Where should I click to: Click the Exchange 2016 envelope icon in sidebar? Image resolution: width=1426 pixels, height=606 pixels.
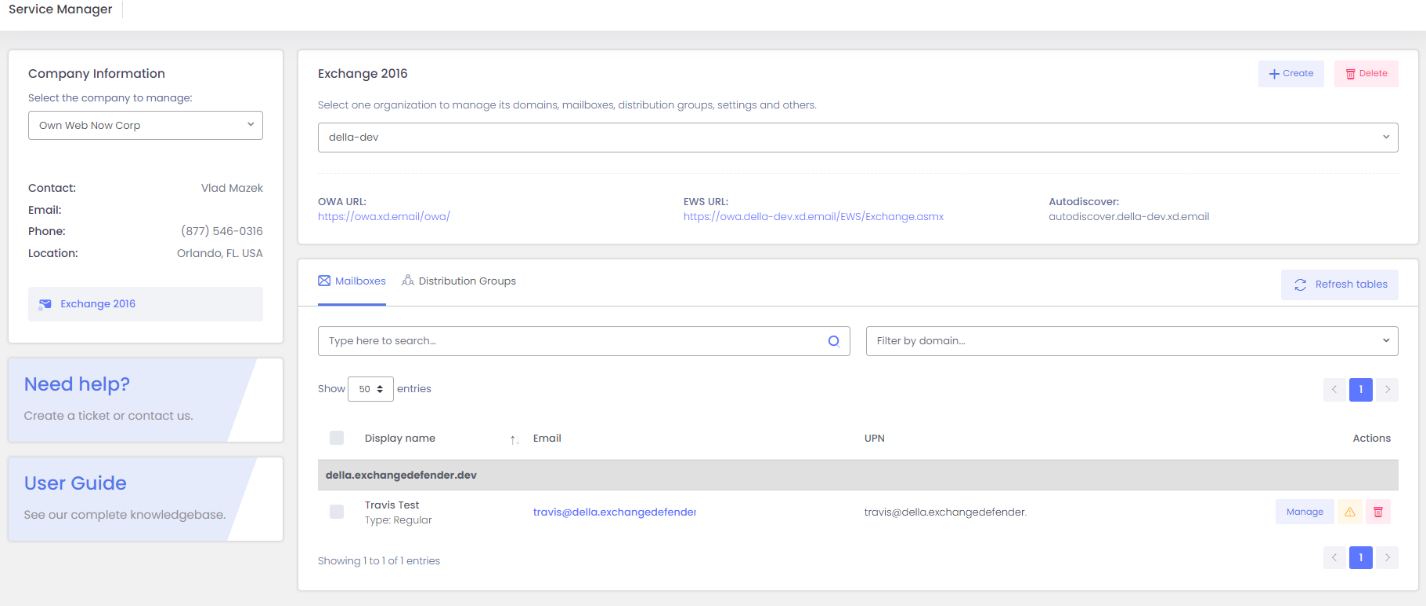tap(45, 304)
